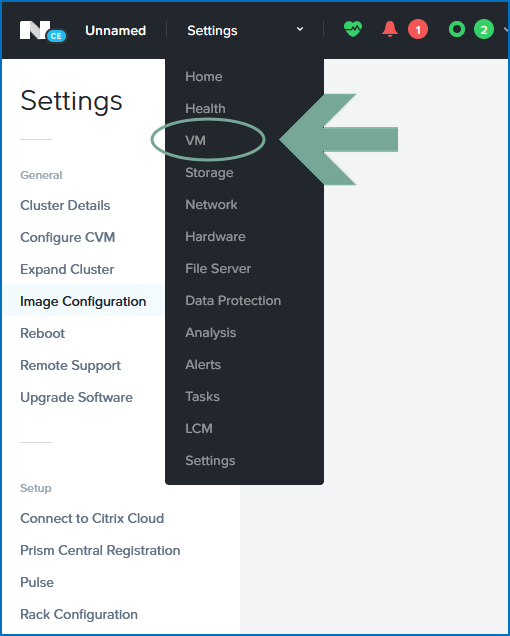Screen dimensions: 510x636
Task: Select VM from the navigation menu
Action: (196, 140)
